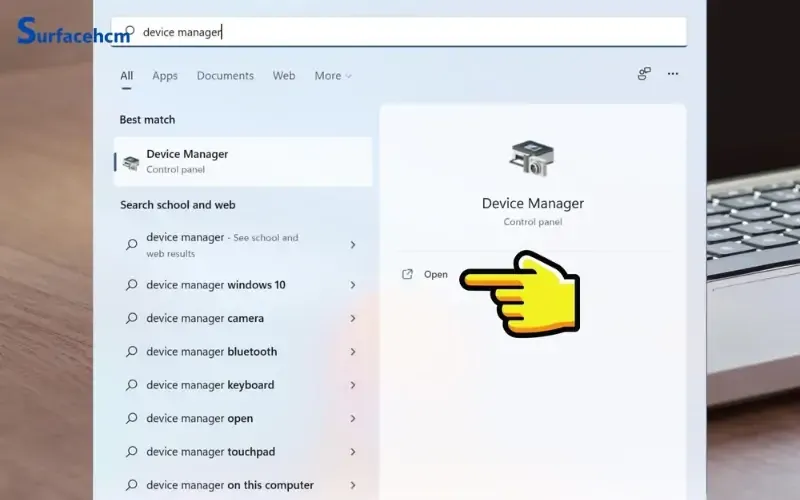Click the magnifier icon in search box

(130, 31)
